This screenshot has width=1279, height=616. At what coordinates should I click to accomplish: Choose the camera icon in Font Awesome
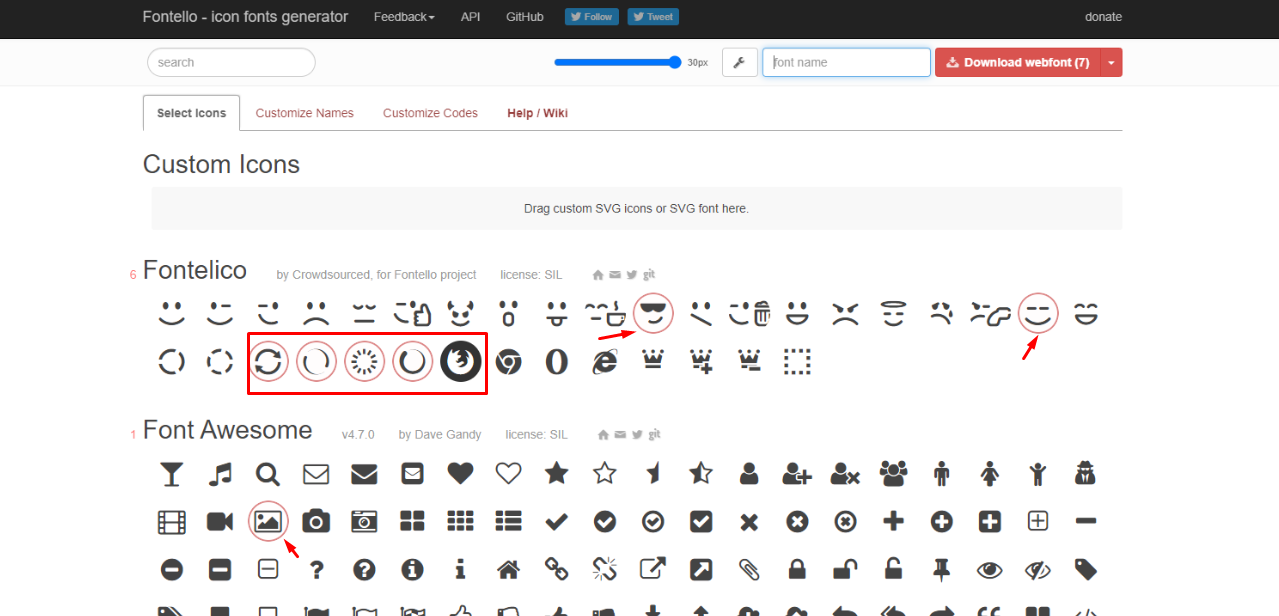point(316,521)
